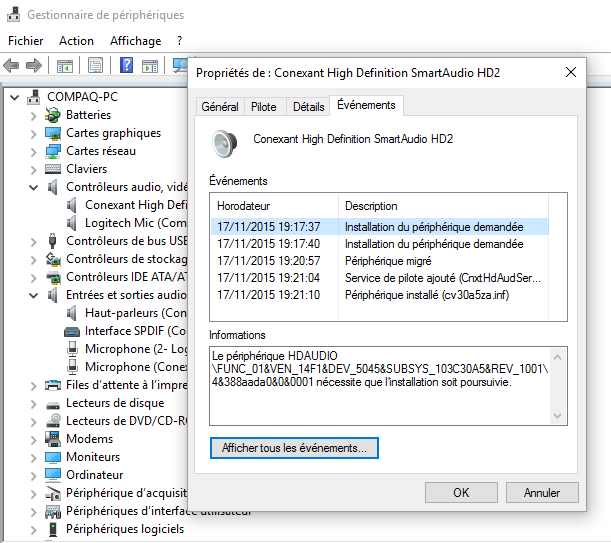Viewport: 611px width, 543px height.
Task: Click the blue help question mark toolbar icon
Action: coord(127,66)
